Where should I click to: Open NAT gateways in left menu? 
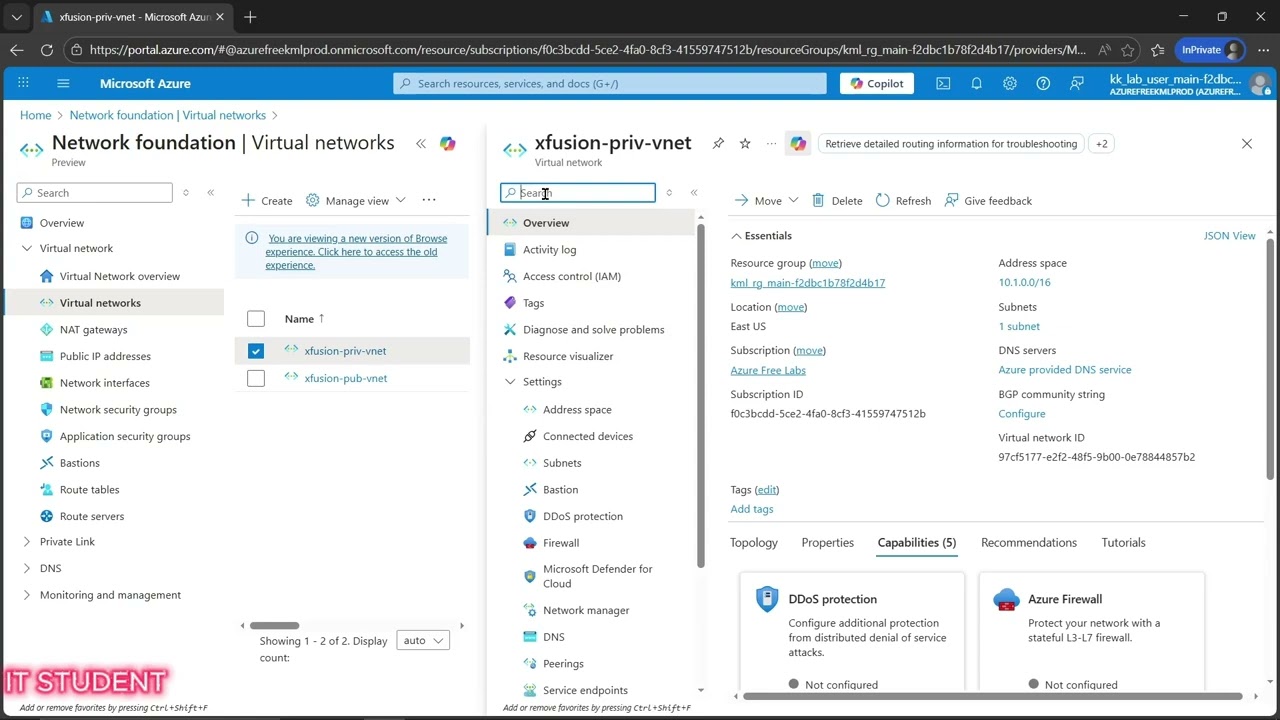pyautogui.click(x=93, y=329)
